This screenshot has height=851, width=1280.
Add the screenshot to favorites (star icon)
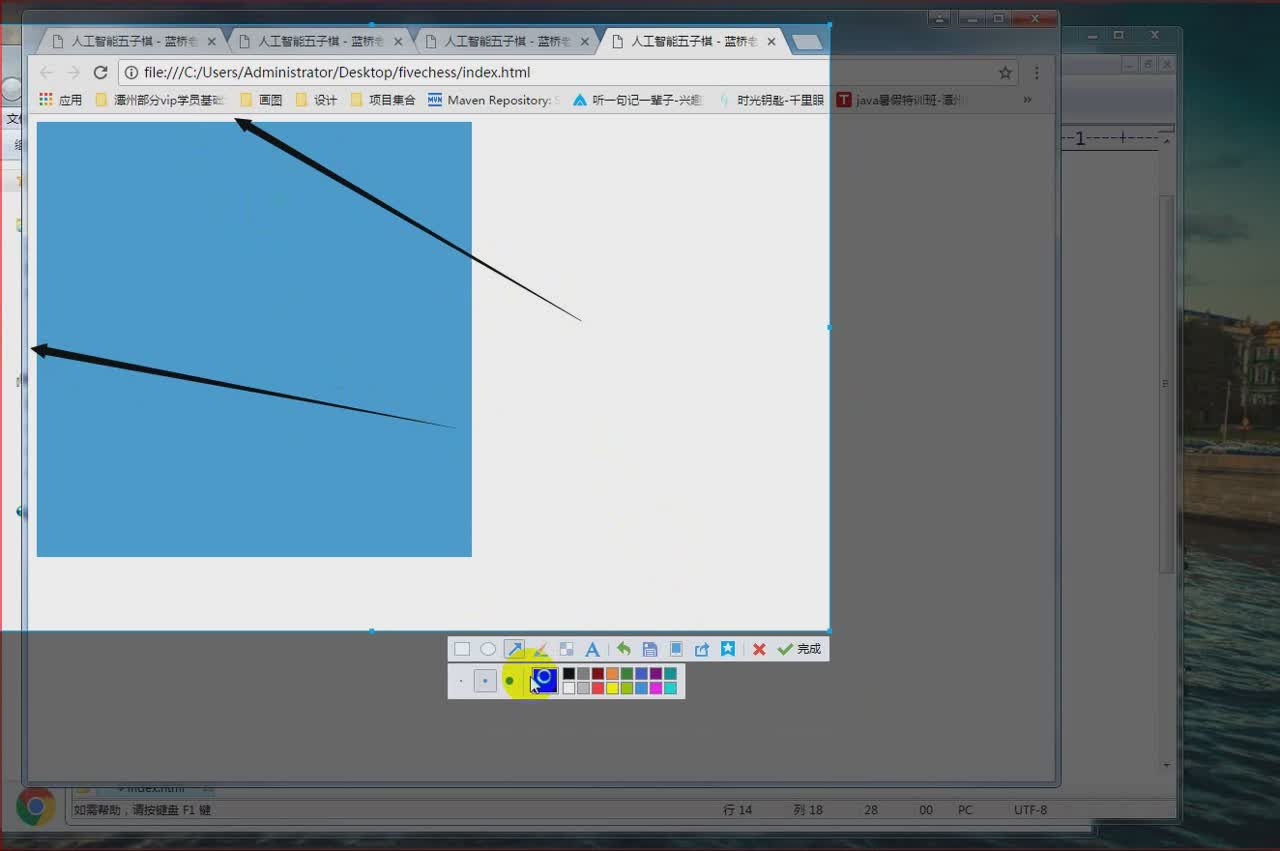point(728,649)
